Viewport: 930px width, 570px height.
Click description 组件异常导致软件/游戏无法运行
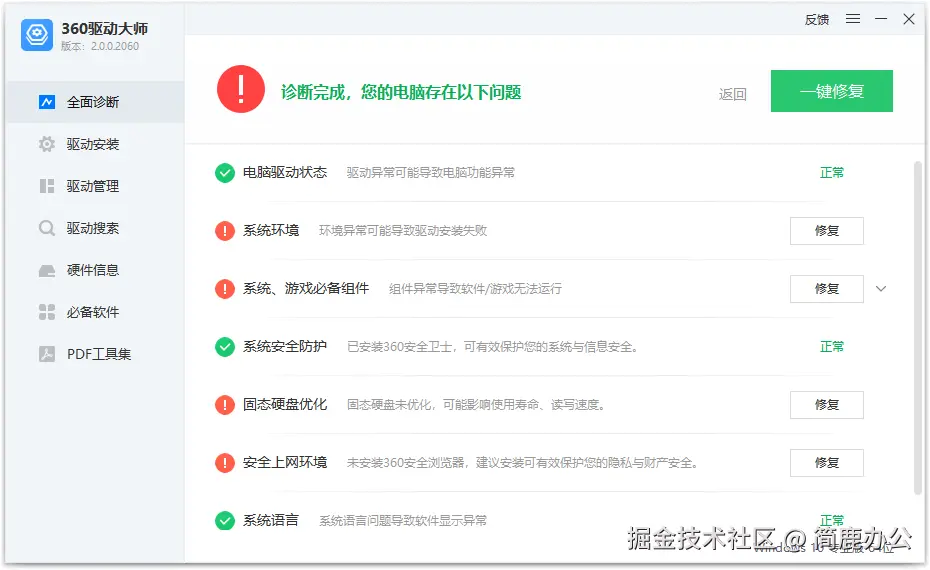pyautogui.click(x=475, y=289)
